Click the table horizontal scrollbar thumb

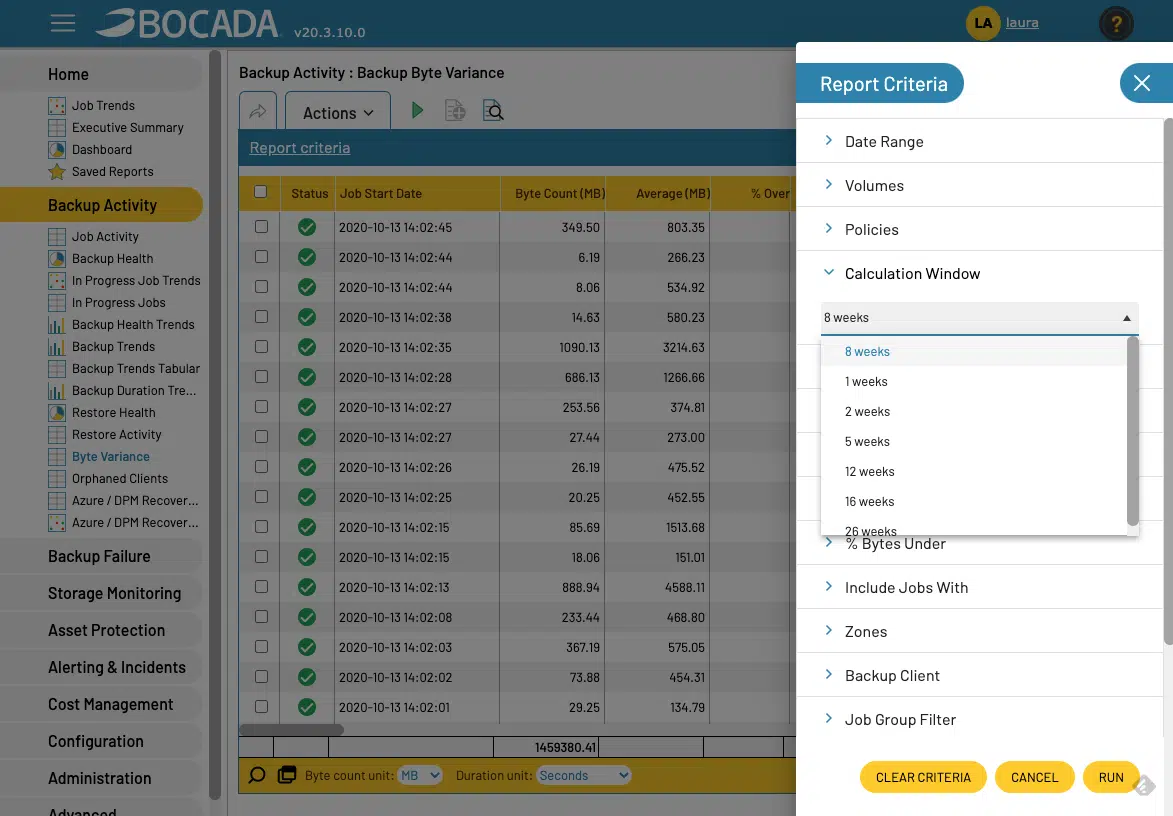pos(292,729)
